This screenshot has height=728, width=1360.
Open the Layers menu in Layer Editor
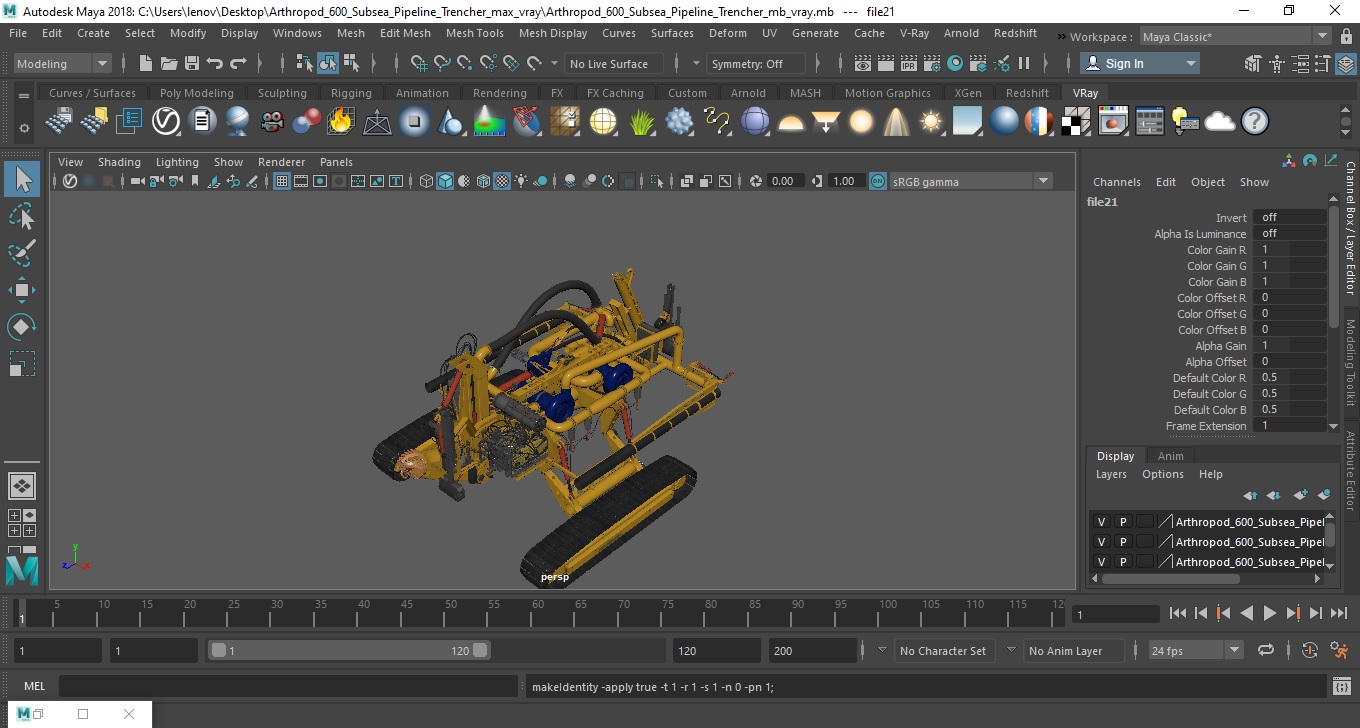(x=1111, y=474)
